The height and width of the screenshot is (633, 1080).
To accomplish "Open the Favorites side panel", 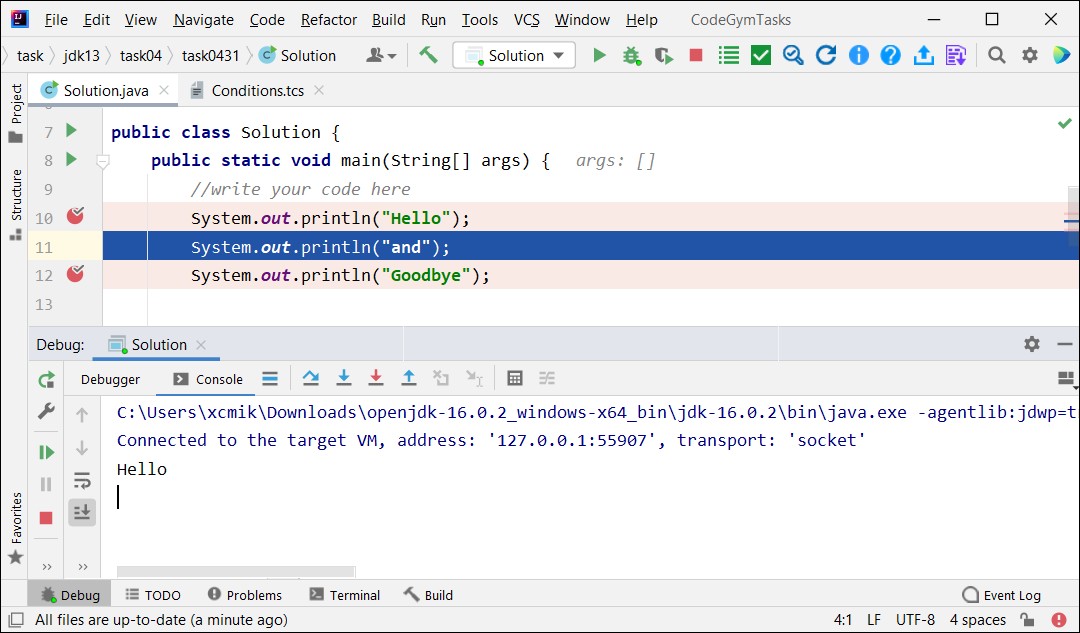I will 15,528.
